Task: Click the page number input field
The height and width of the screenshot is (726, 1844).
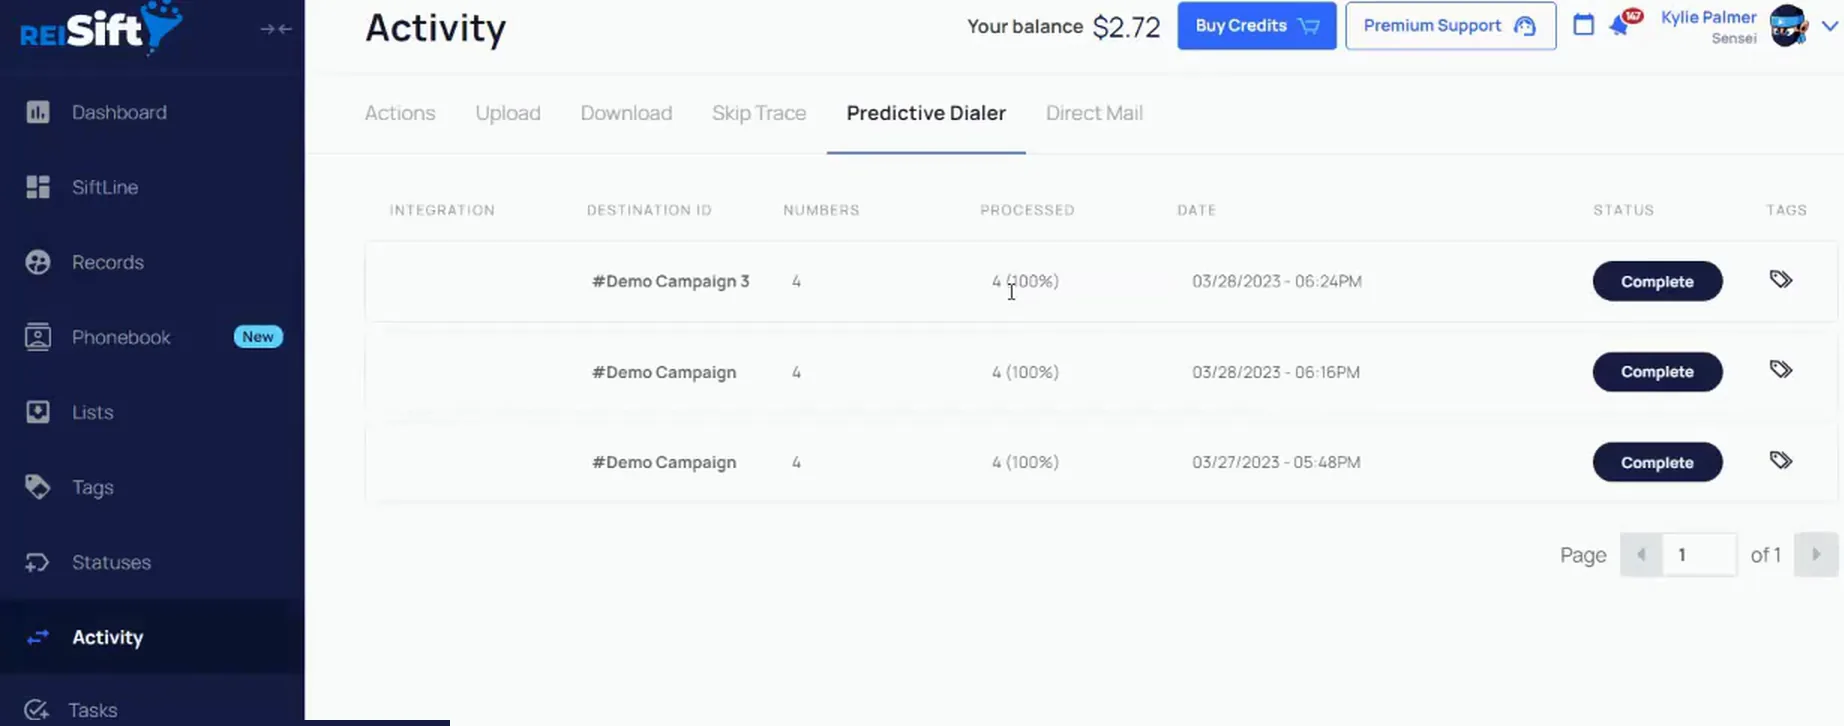Action: (1699, 555)
